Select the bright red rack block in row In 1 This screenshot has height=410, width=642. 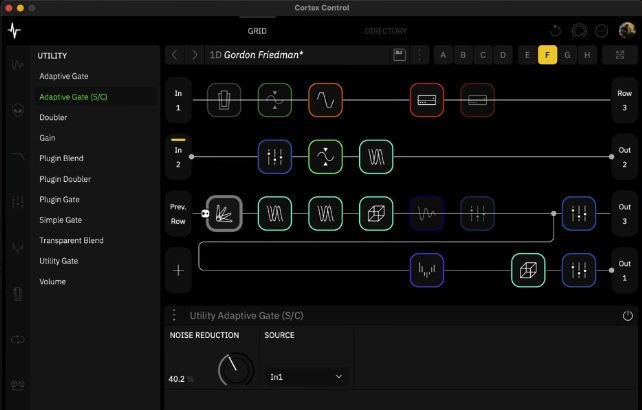point(427,100)
